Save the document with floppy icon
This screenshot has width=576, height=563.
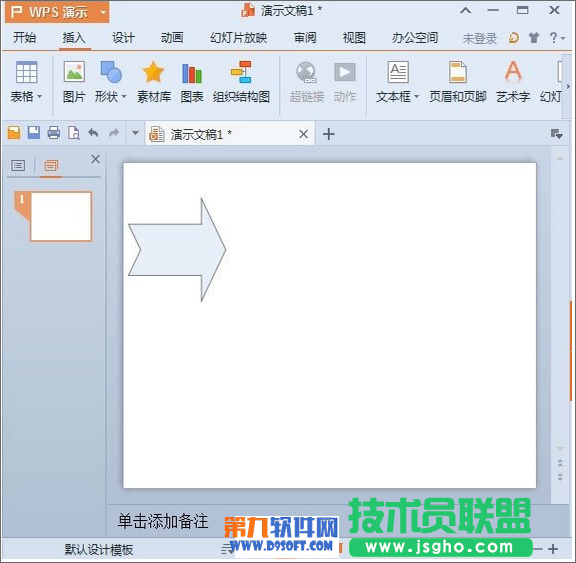tap(34, 133)
